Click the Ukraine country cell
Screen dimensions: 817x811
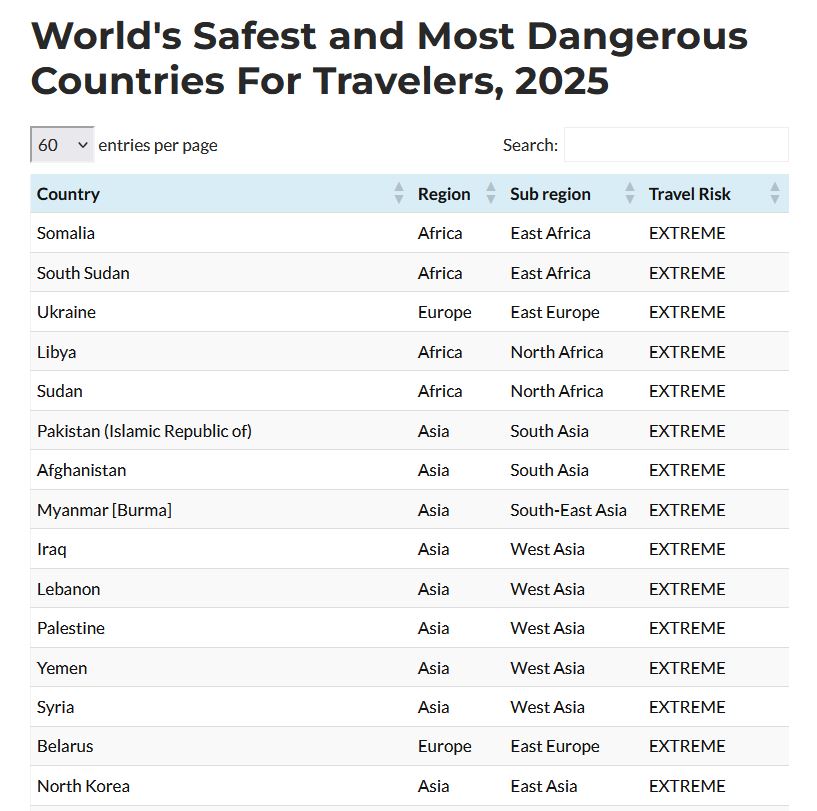[66, 312]
